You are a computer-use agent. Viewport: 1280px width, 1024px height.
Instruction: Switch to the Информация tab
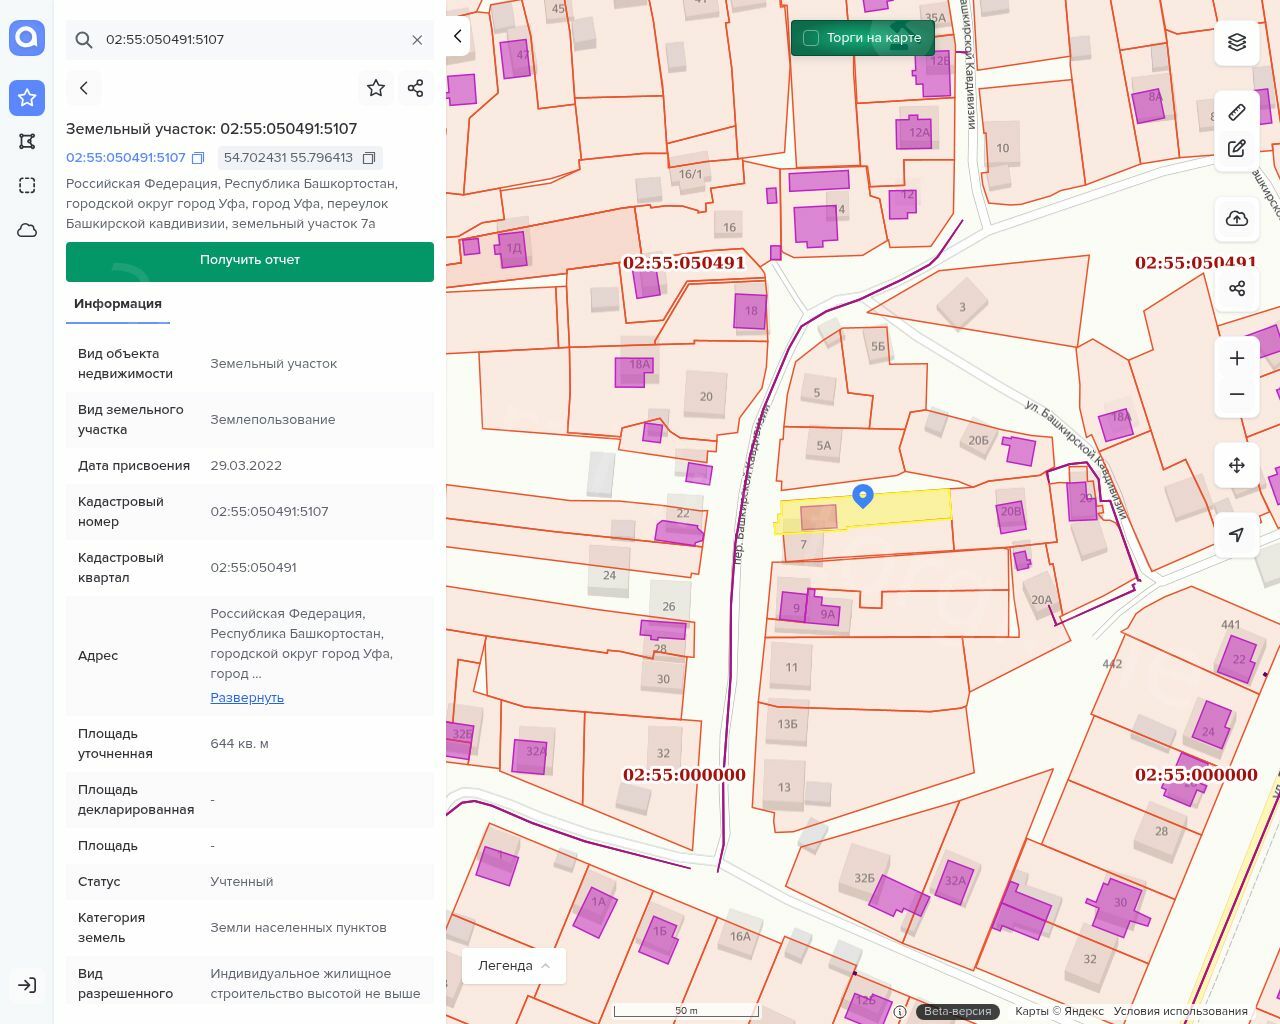pyautogui.click(x=118, y=304)
